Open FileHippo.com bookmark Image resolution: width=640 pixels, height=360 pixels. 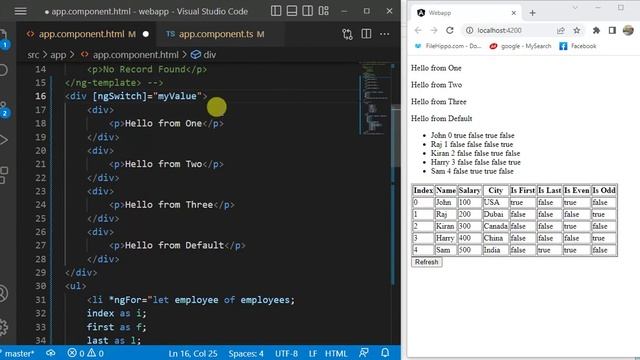448,46
